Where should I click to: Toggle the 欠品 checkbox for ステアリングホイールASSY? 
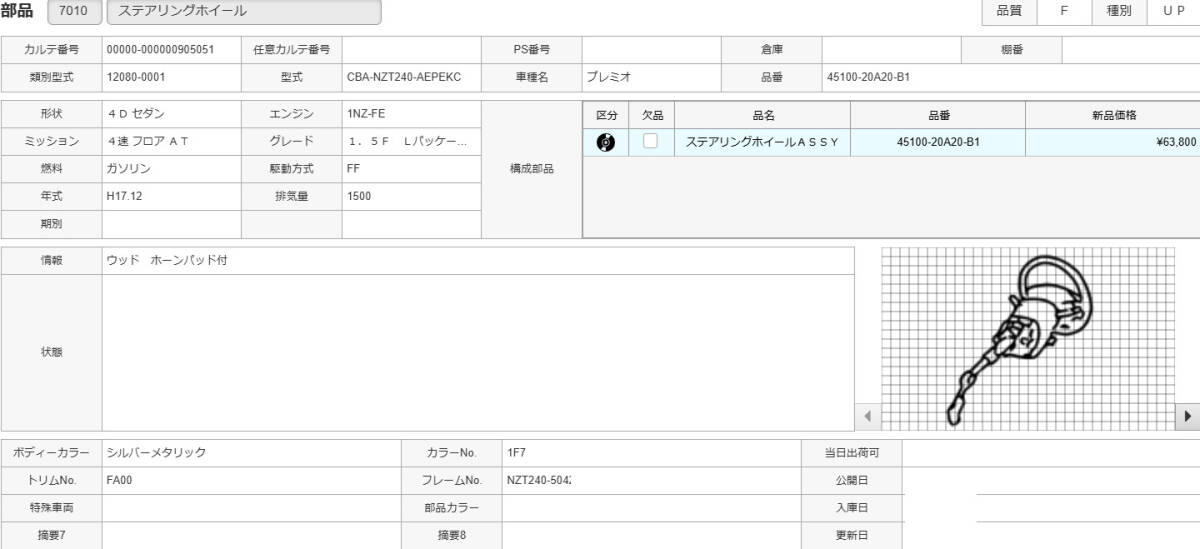coord(650,142)
